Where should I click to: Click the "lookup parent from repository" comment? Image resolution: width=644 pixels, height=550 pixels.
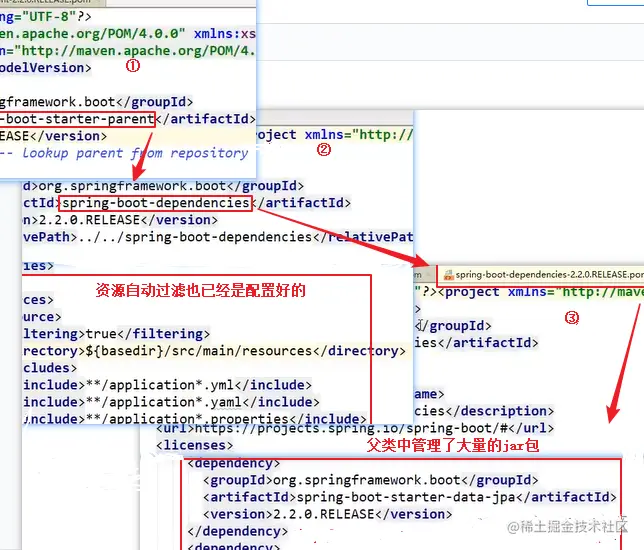click(x=135, y=153)
